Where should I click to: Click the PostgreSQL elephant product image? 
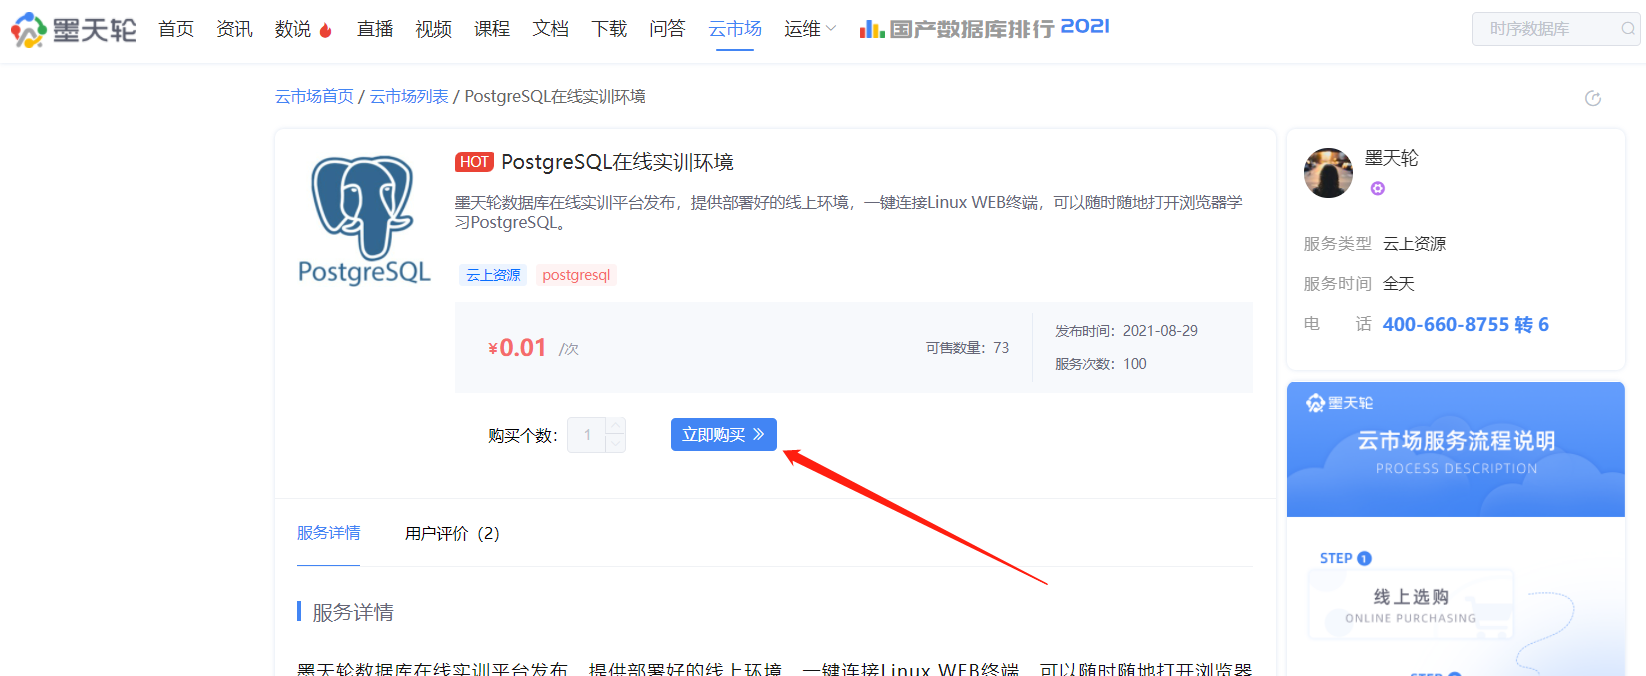coord(364,220)
